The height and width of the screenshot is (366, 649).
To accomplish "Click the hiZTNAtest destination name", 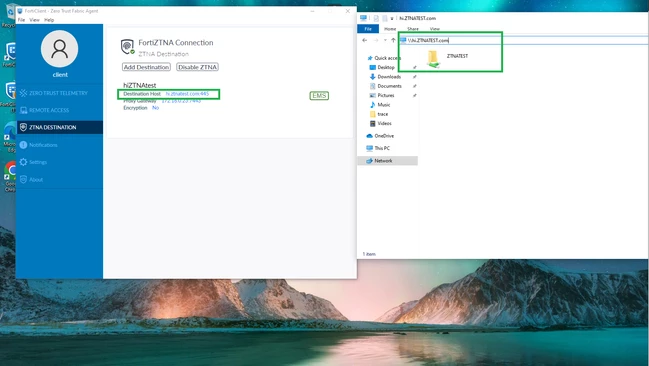I will (140, 85).
